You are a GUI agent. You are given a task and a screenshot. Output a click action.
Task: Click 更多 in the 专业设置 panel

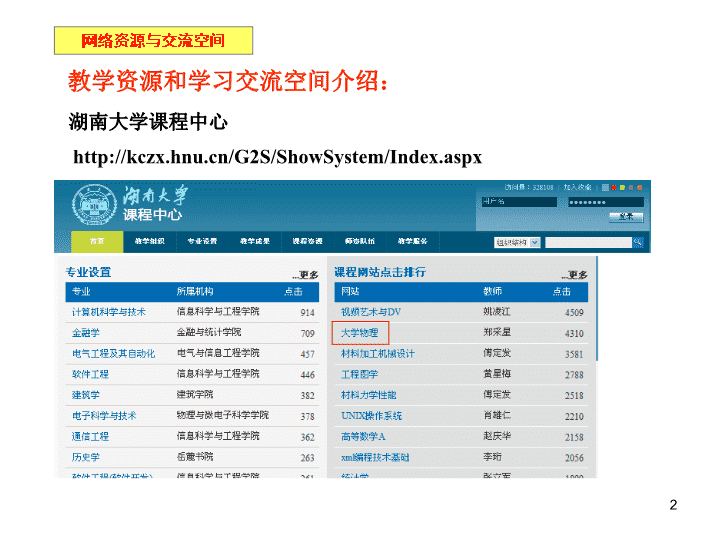(x=306, y=275)
